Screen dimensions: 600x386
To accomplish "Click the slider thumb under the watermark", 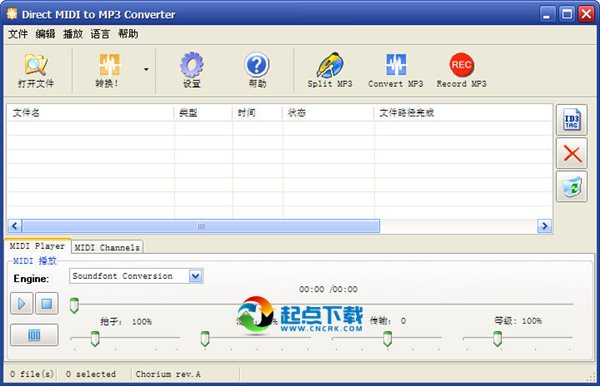I will [x=205, y=339].
